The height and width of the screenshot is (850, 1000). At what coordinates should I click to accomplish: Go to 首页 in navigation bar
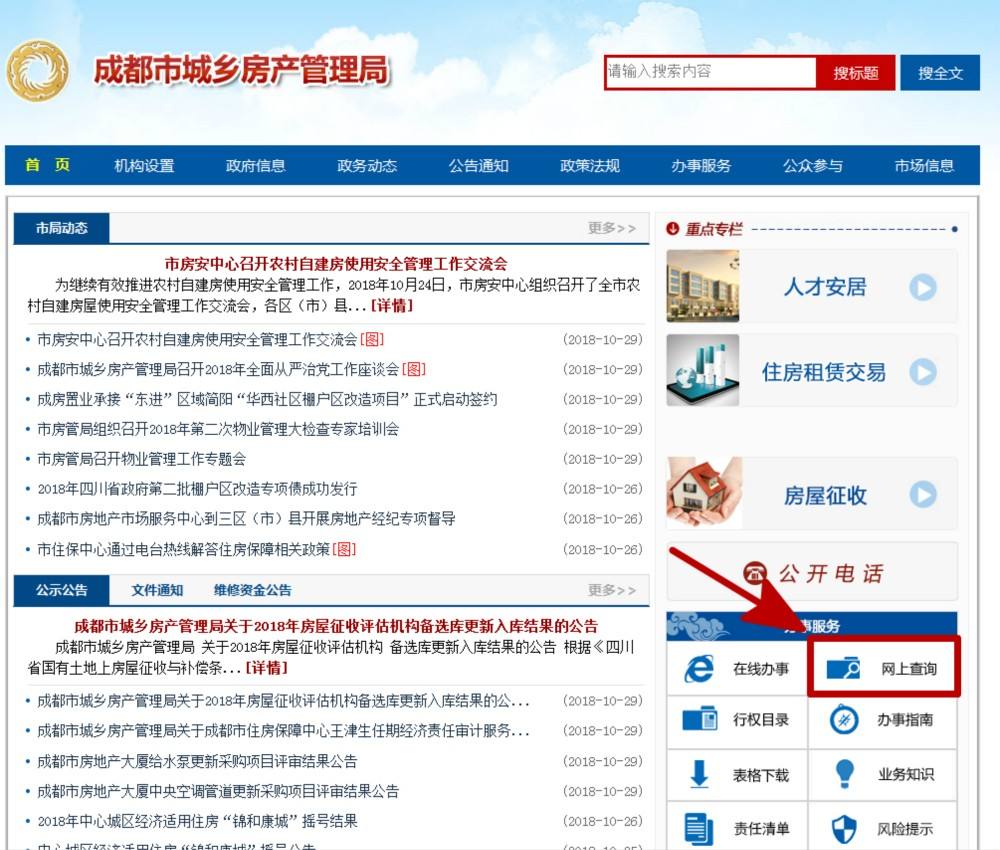pyautogui.click(x=47, y=165)
